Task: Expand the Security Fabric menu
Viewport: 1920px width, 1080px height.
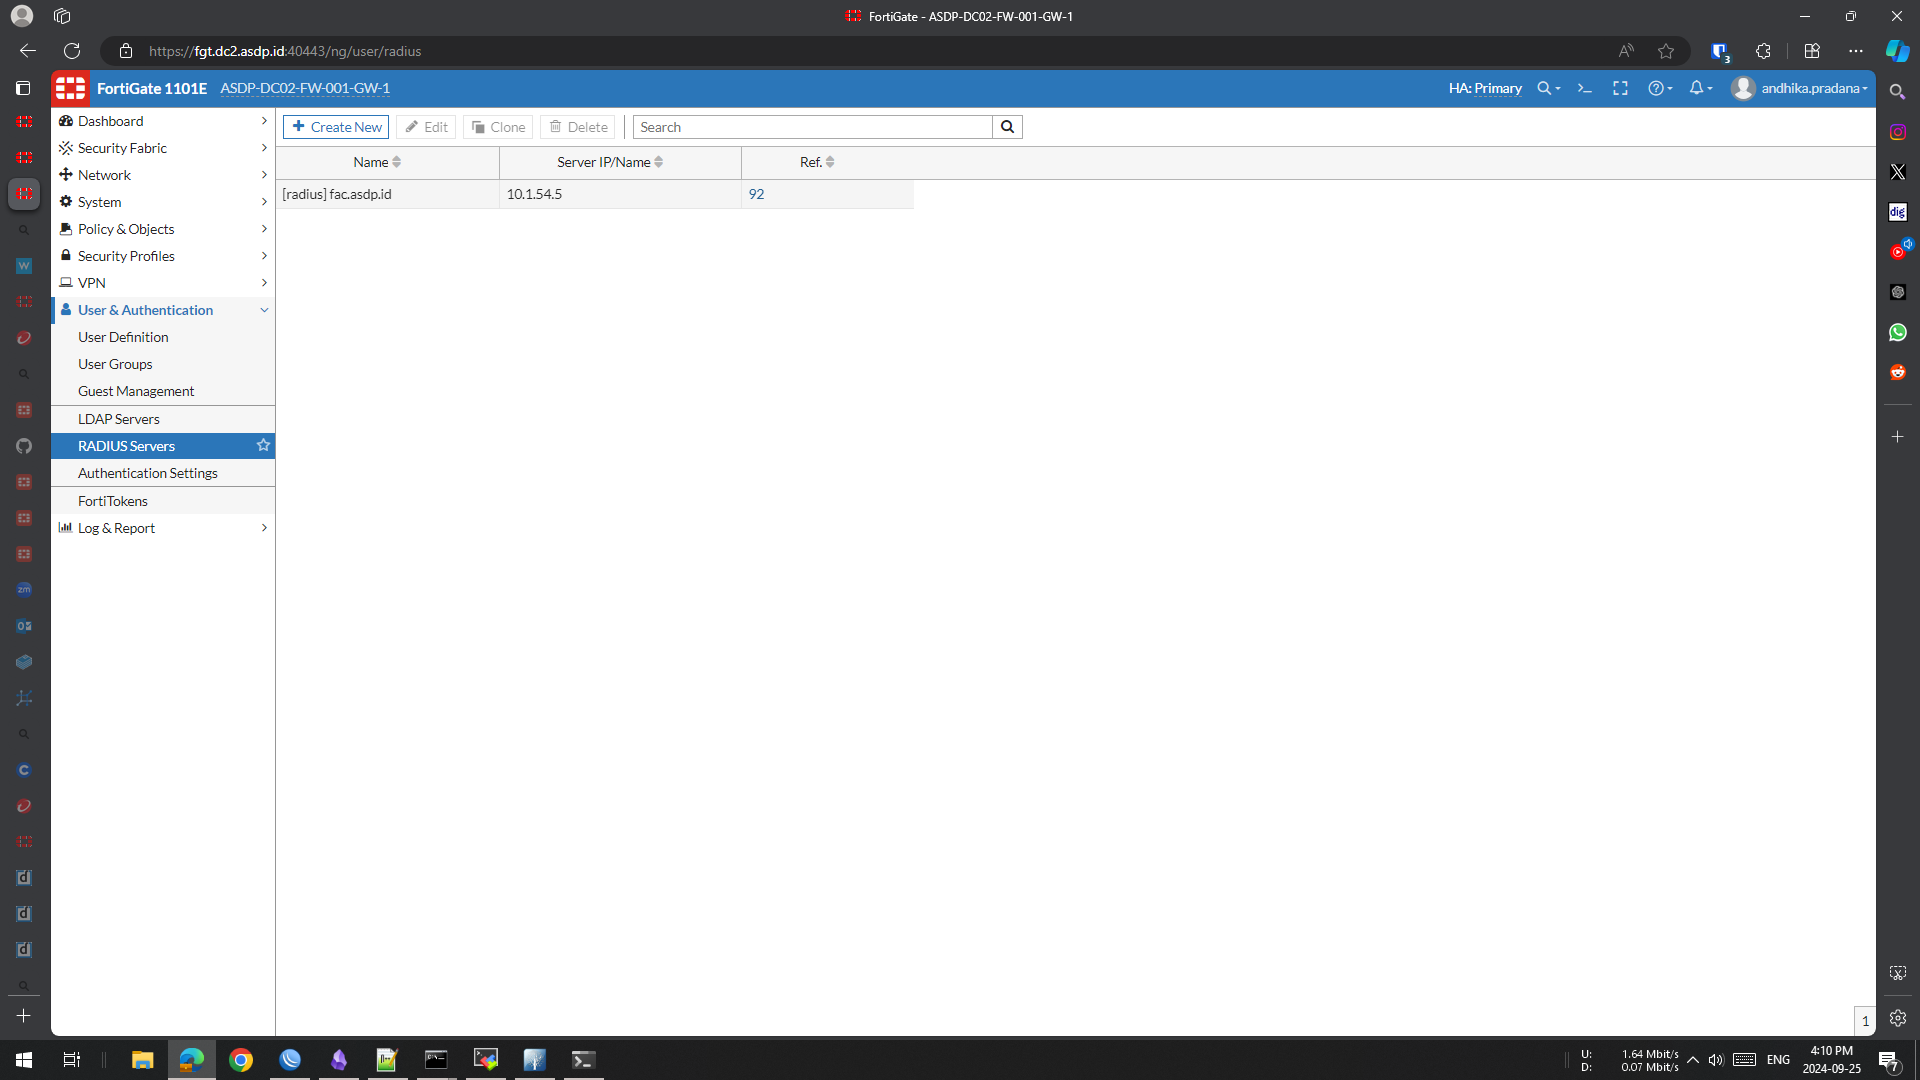Action: click(x=163, y=148)
